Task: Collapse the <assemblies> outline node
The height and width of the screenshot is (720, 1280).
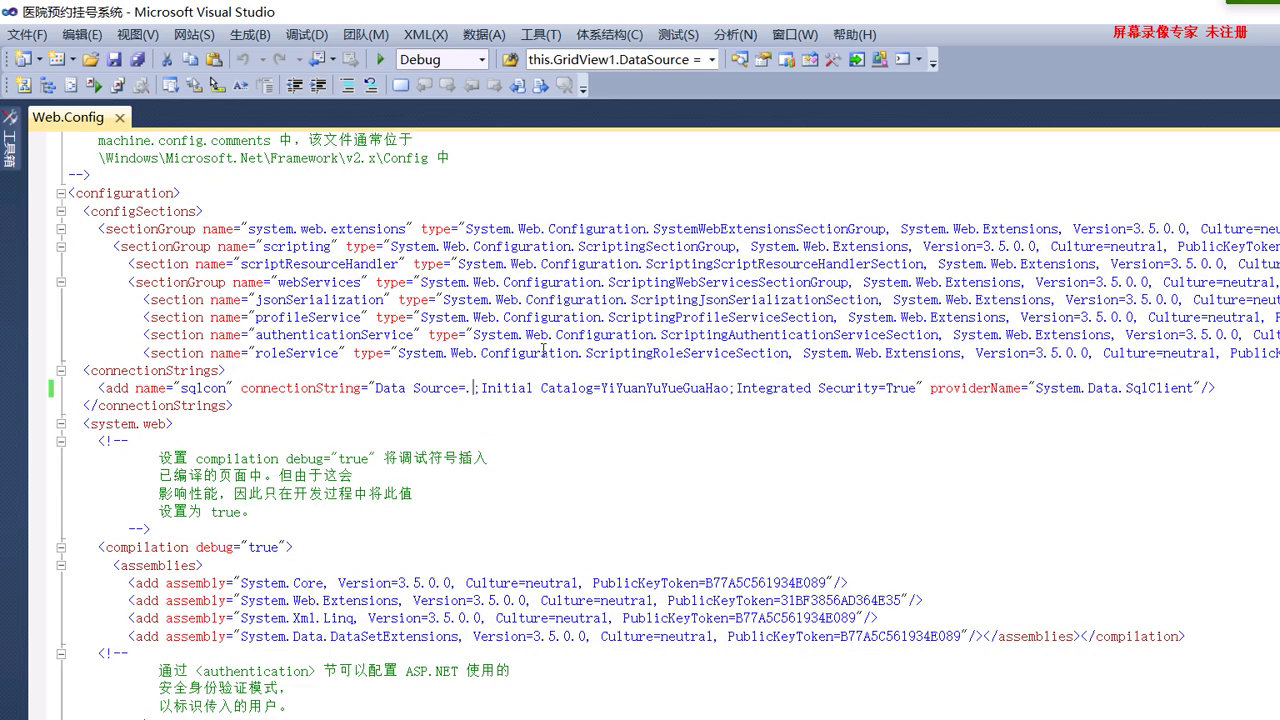Action: pos(61,565)
